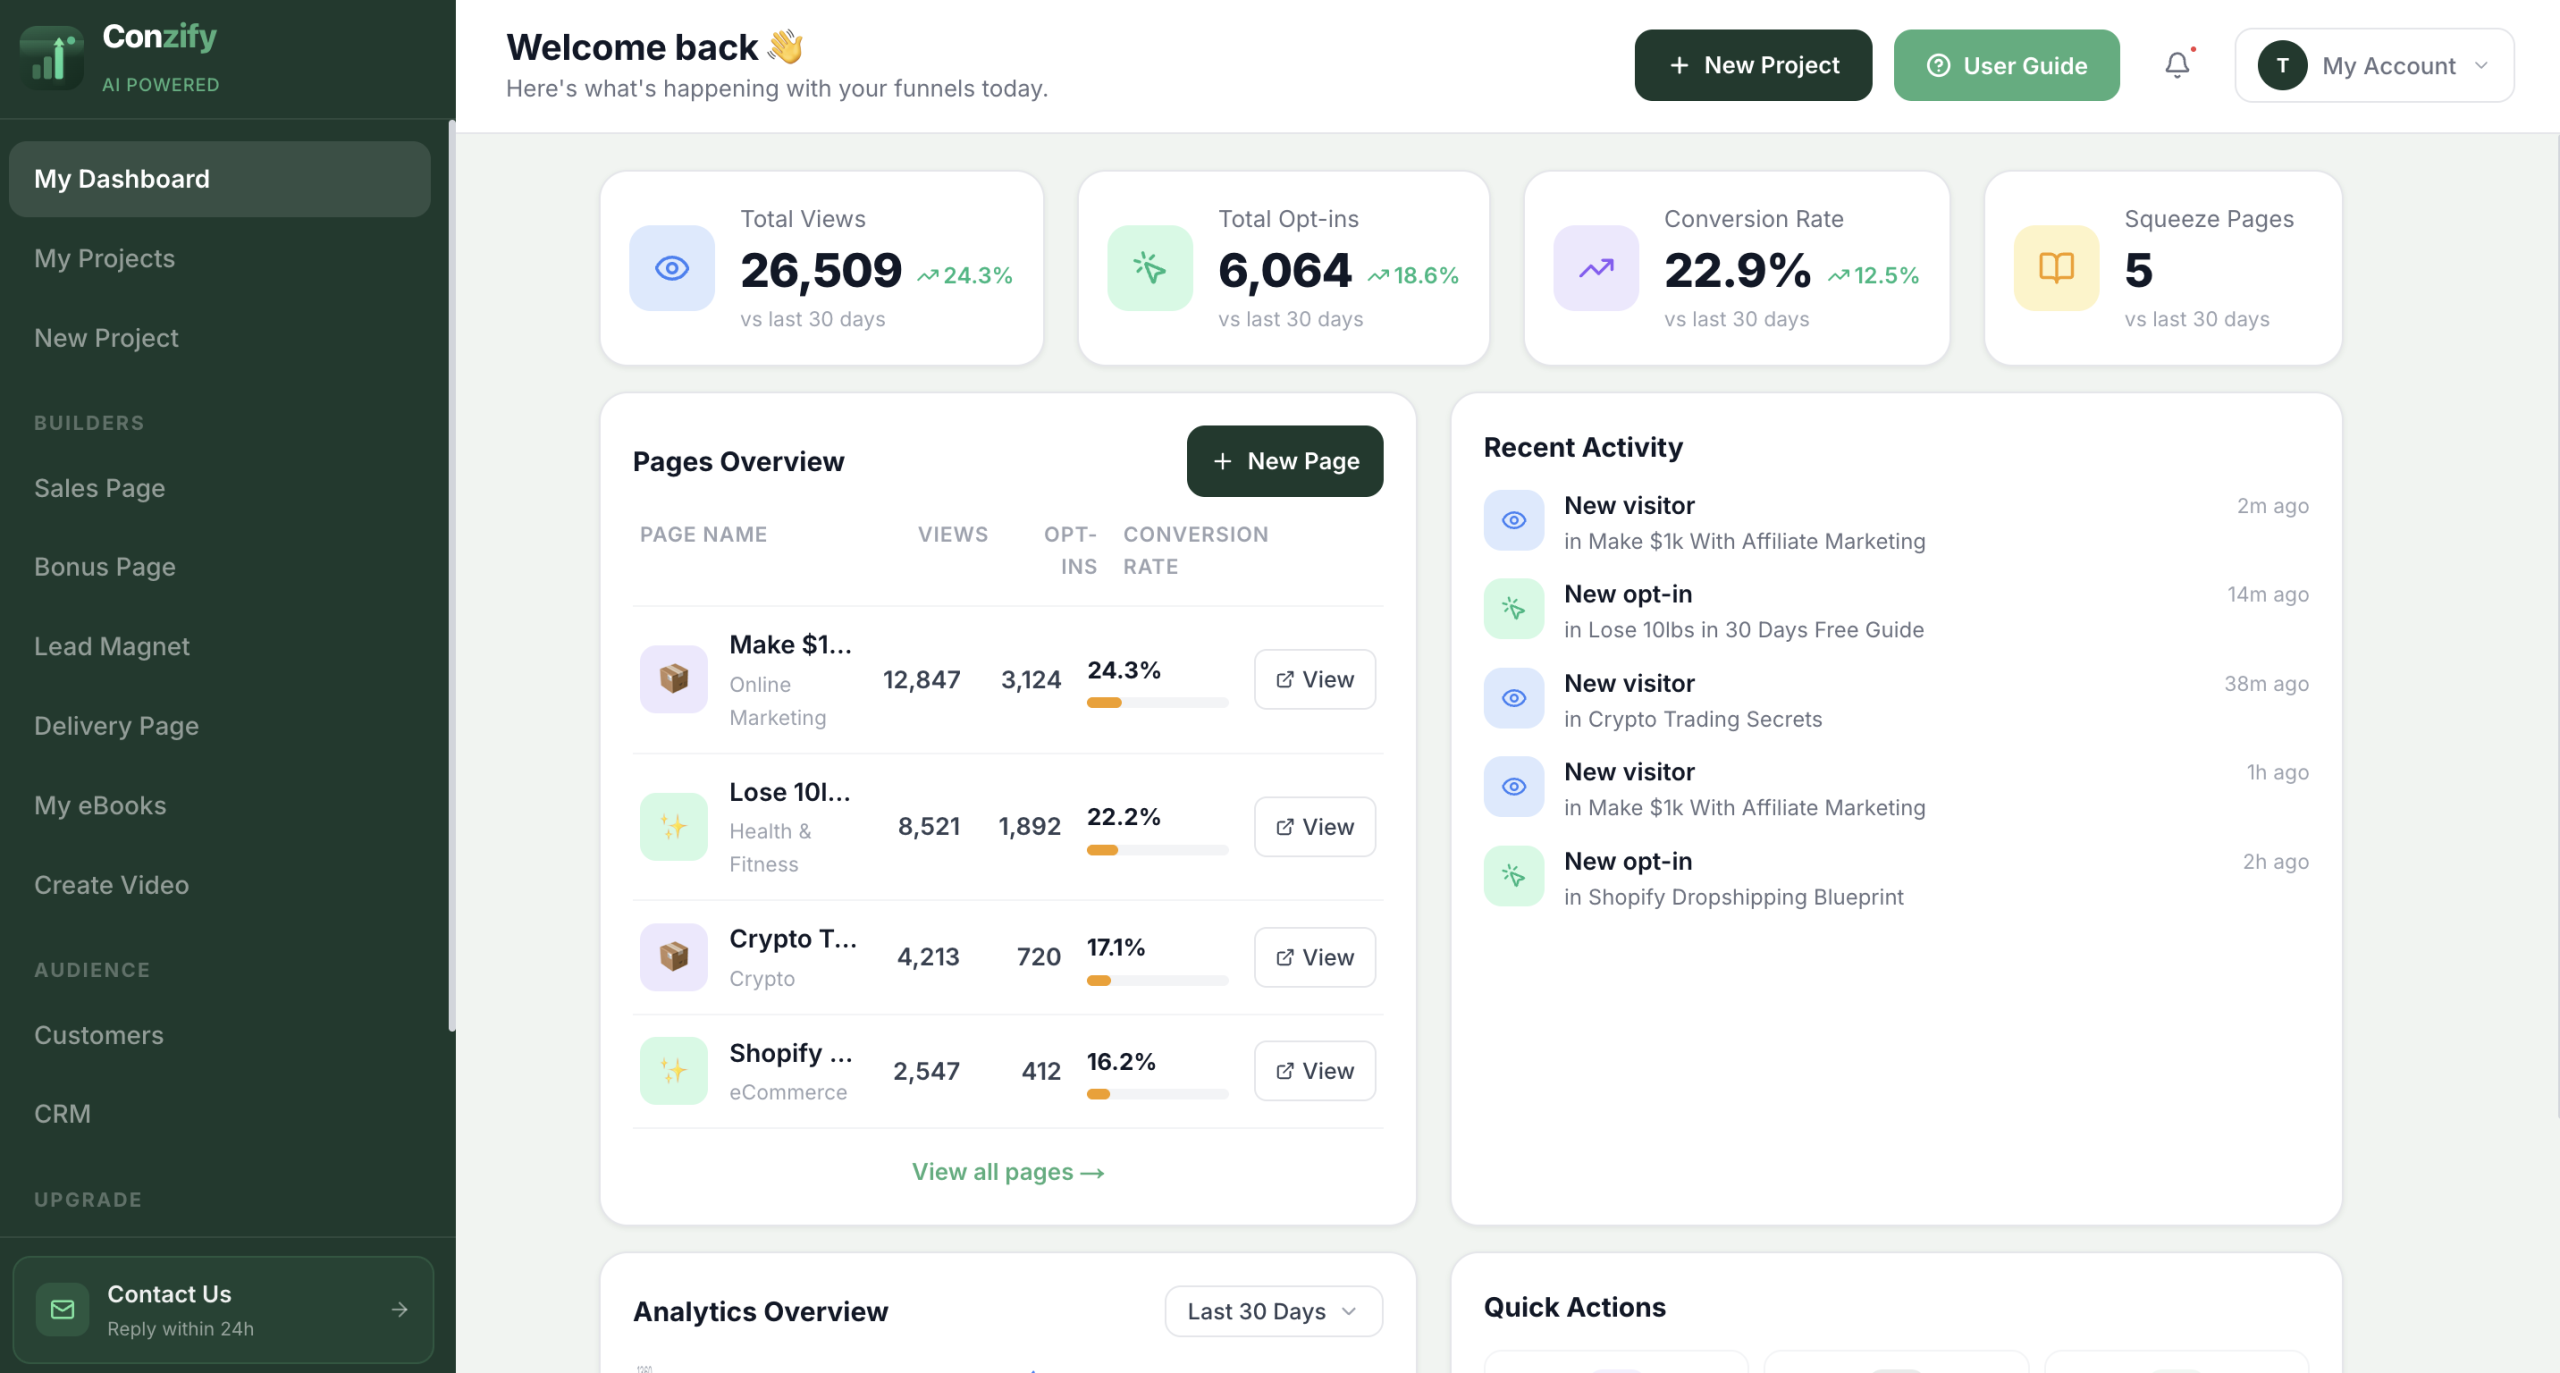2560x1373 pixels.
Task: Click the 1h ago New visitor eye icon
Action: (1514, 787)
